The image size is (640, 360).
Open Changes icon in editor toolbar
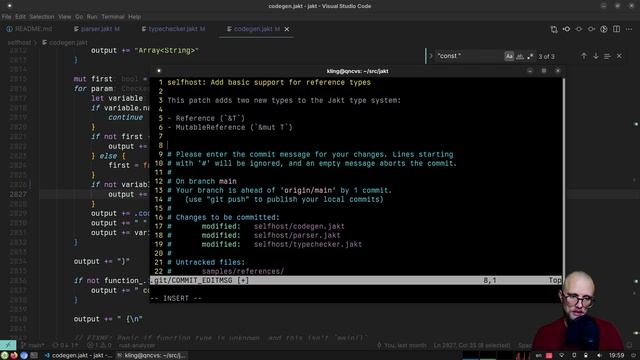click(x=554, y=29)
